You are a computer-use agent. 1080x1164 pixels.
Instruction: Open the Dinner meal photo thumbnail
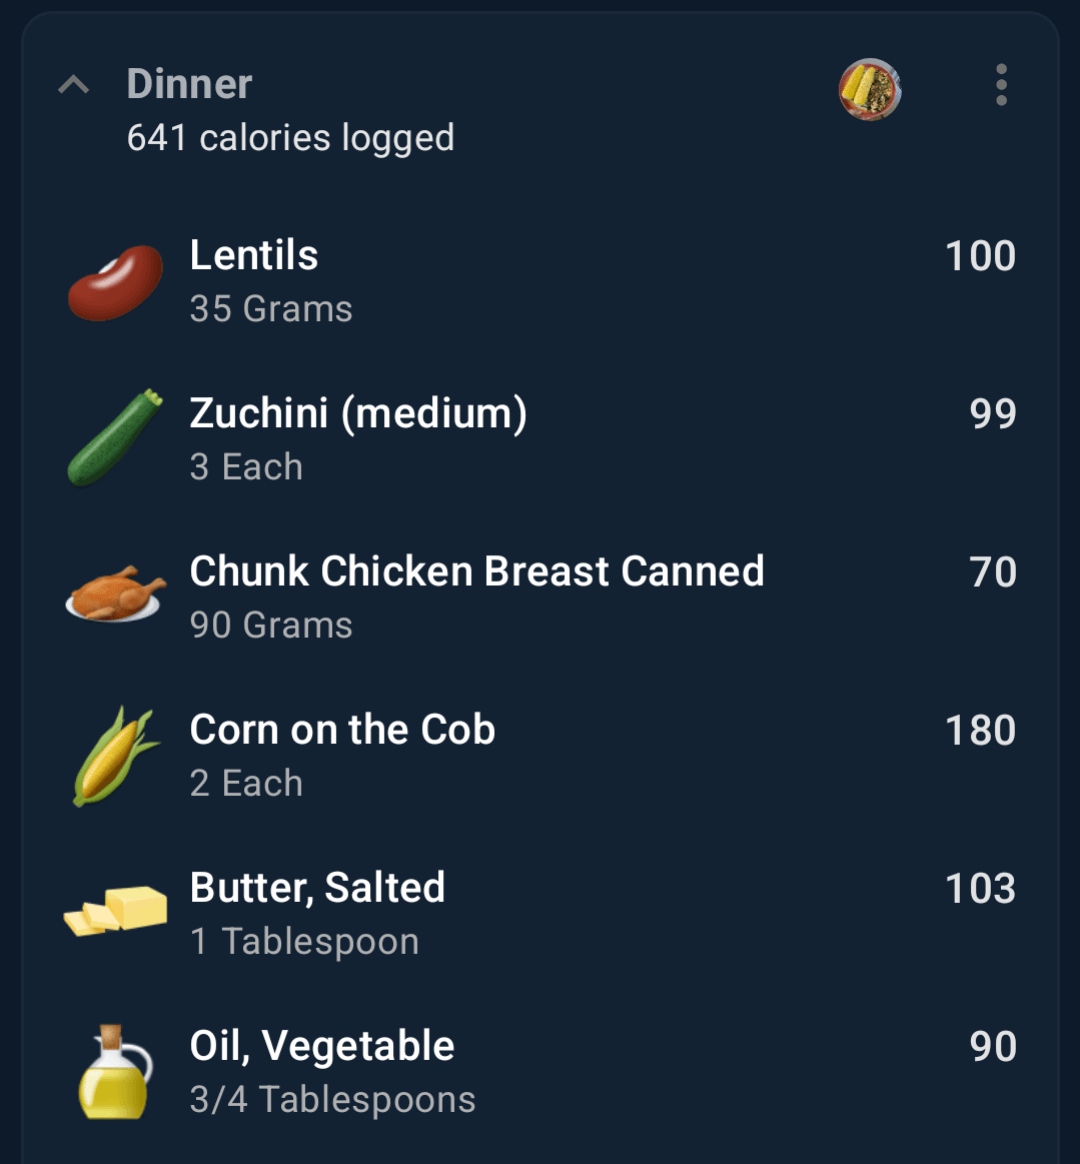click(x=870, y=89)
